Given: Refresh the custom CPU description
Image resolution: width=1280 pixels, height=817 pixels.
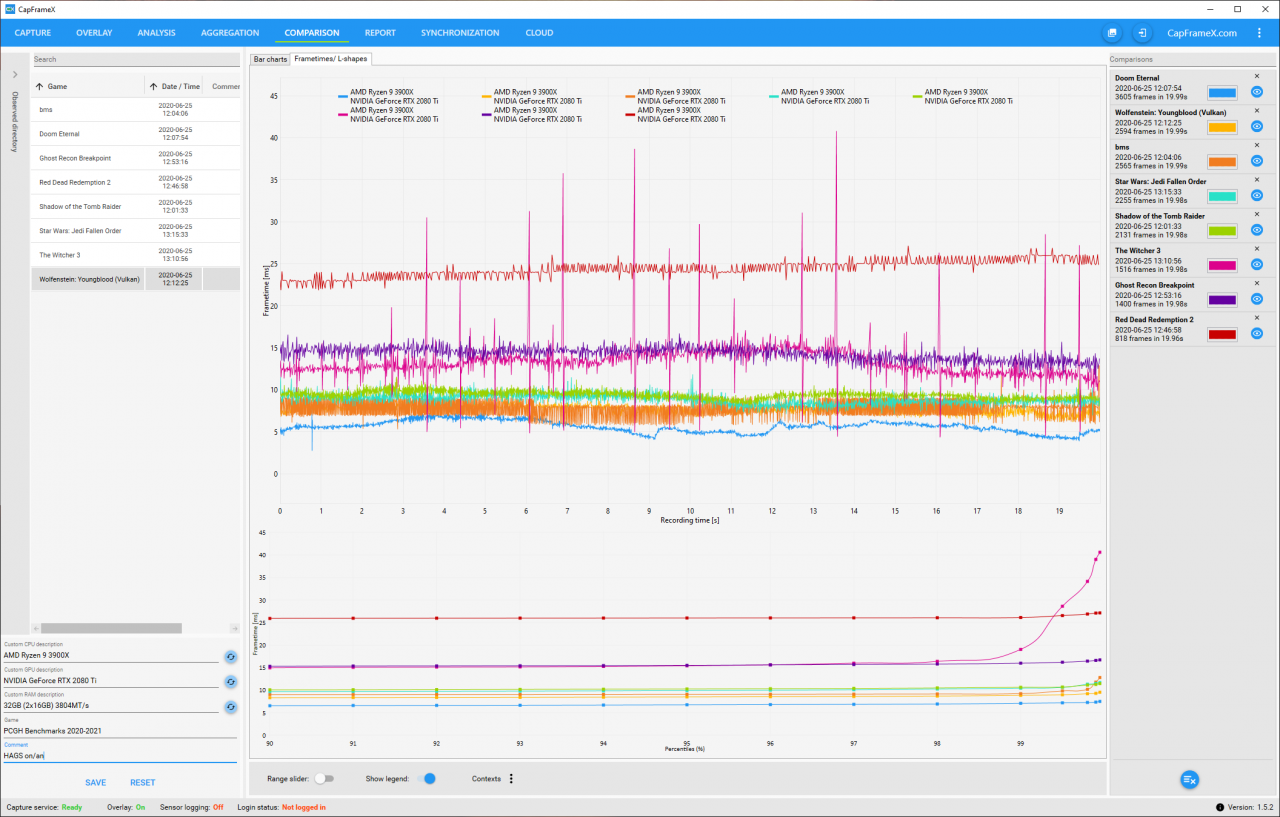Looking at the screenshot, I should tap(231, 656).
